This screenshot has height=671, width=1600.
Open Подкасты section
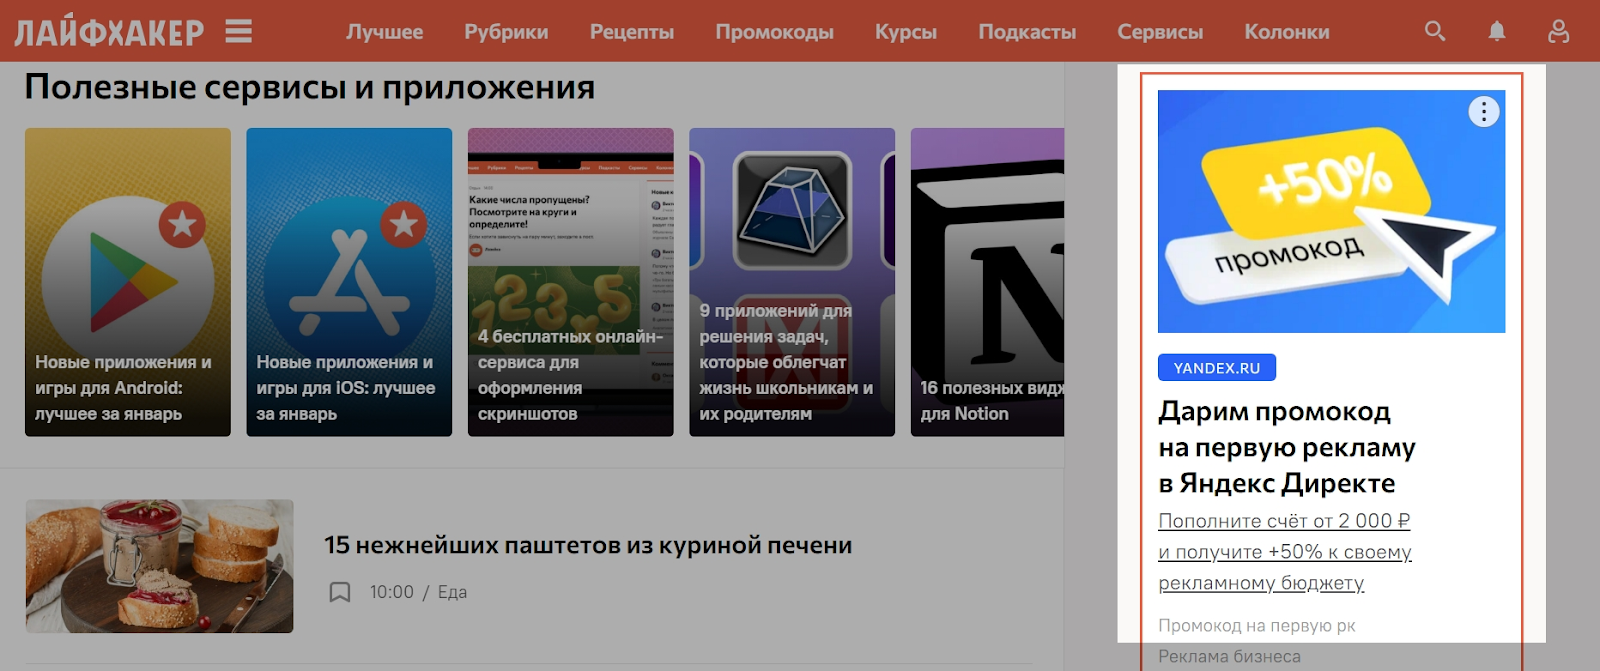[x=1027, y=32]
